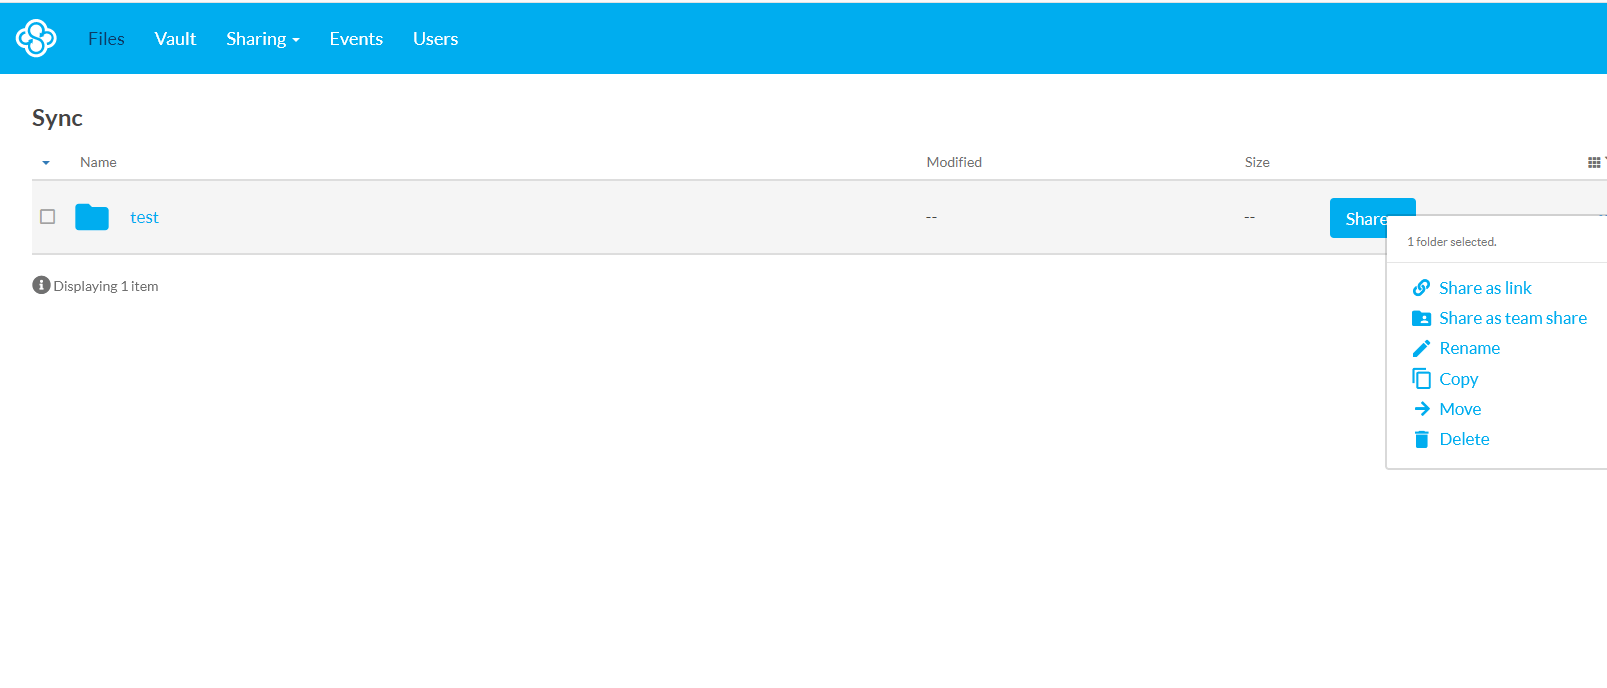Click the Copy icon in the menu

pyautogui.click(x=1421, y=379)
